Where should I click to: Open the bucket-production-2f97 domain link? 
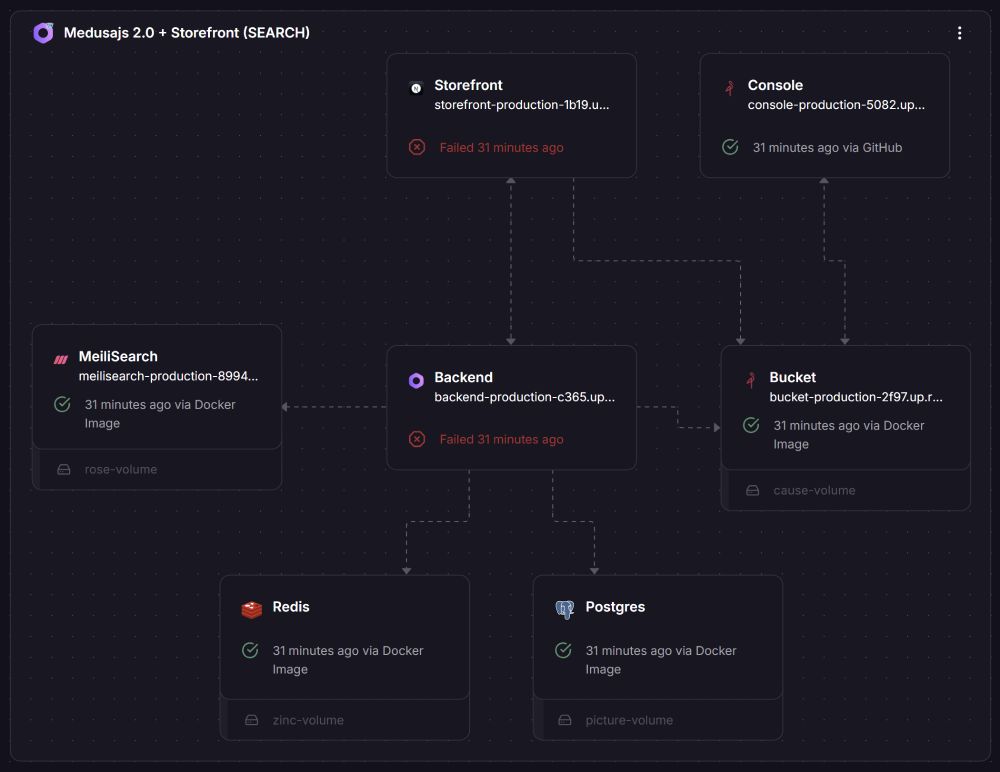[x=856, y=397]
